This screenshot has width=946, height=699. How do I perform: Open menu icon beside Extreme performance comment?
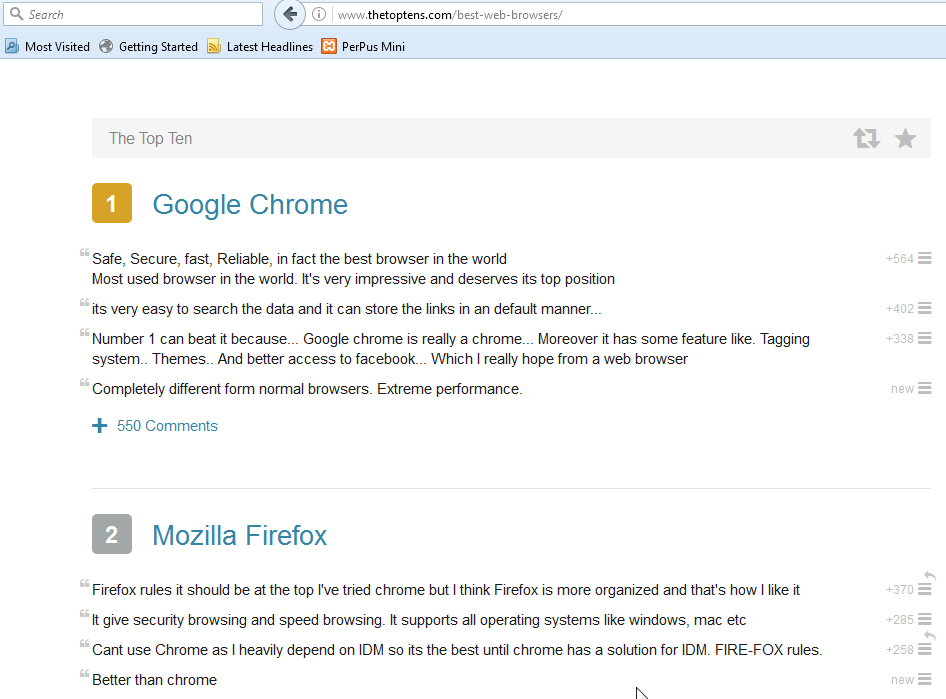[x=924, y=389]
